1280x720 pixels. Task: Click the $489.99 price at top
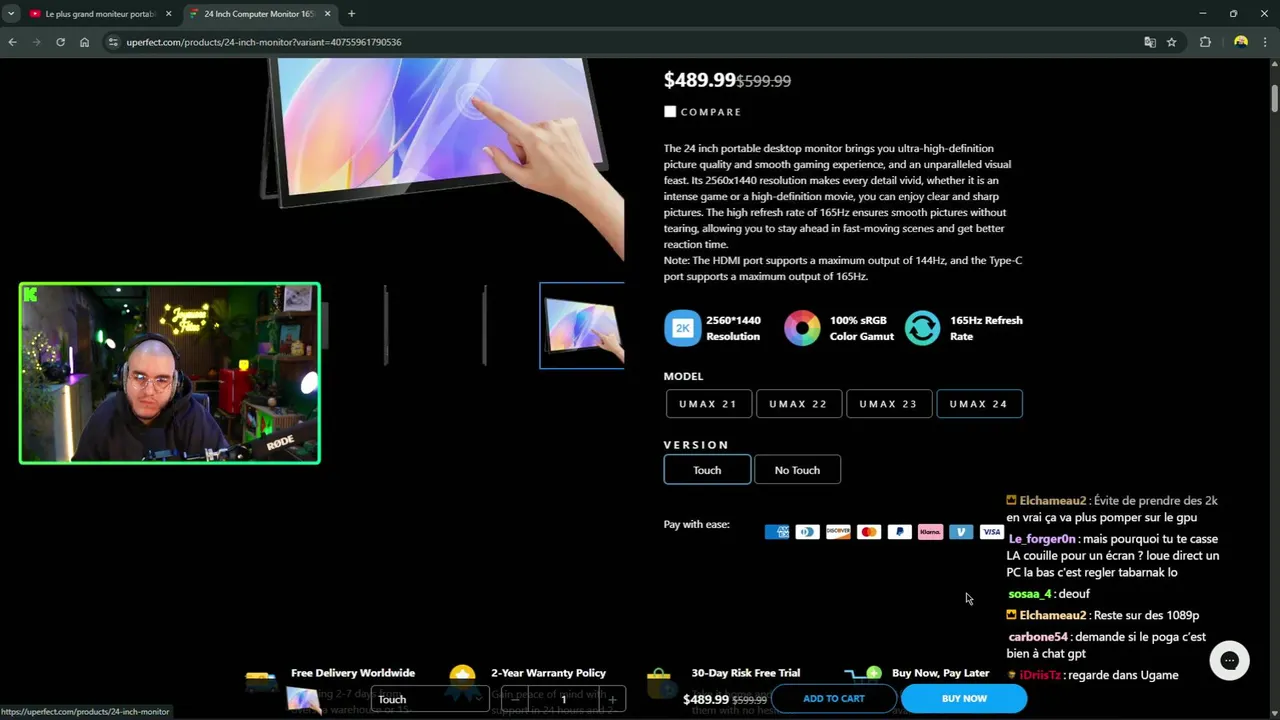click(699, 80)
